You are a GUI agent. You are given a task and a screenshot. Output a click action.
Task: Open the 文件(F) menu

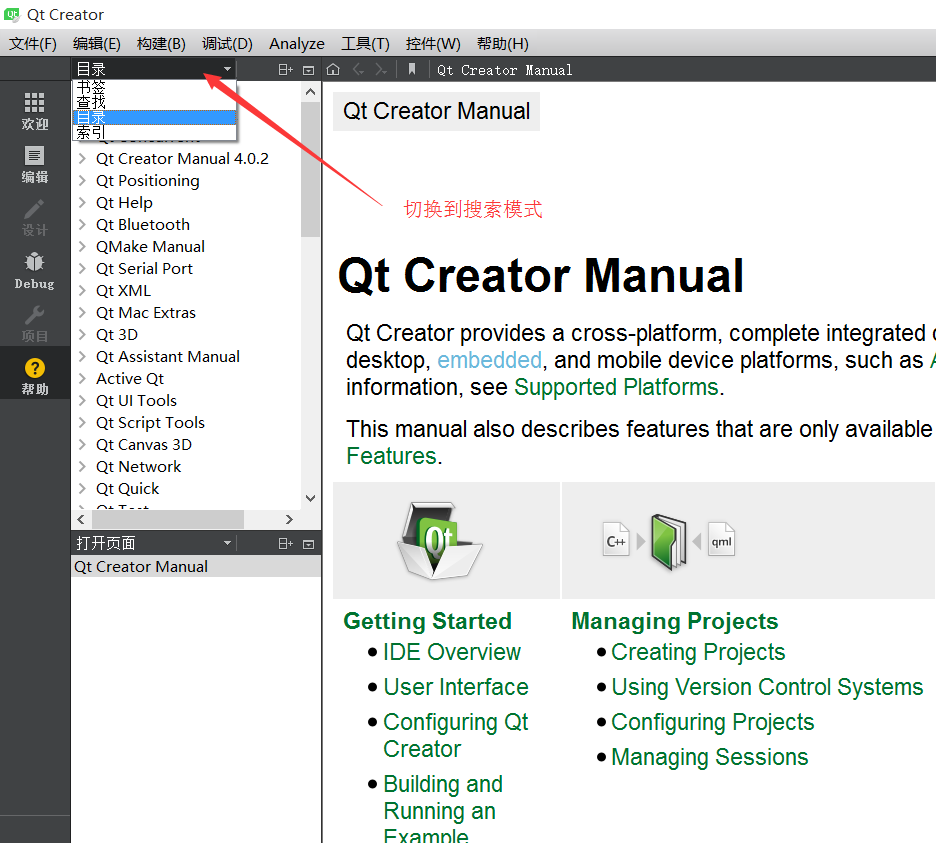pyautogui.click(x=31, y=43)
